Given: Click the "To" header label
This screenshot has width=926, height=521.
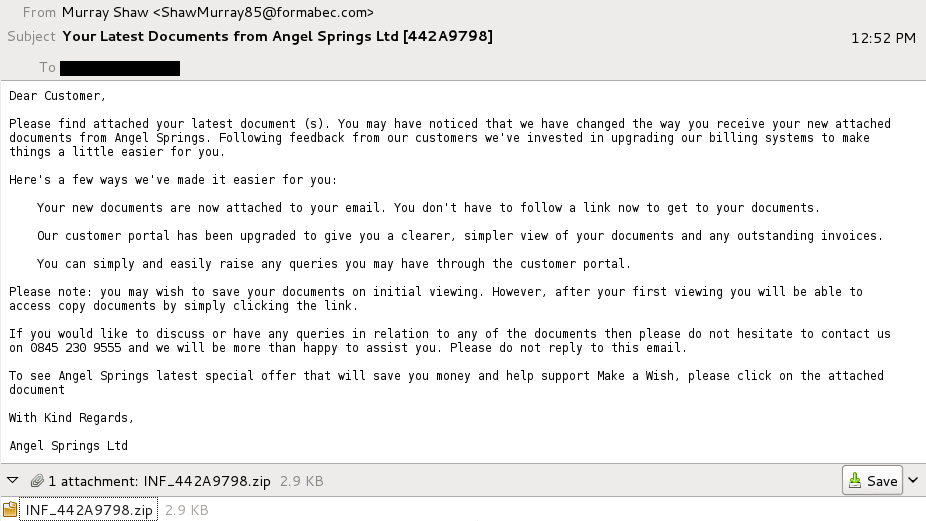Looking at the screenshot, I should pos(47,68).
